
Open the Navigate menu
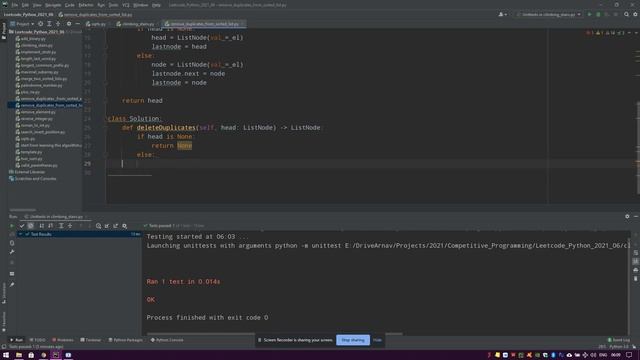53,5
